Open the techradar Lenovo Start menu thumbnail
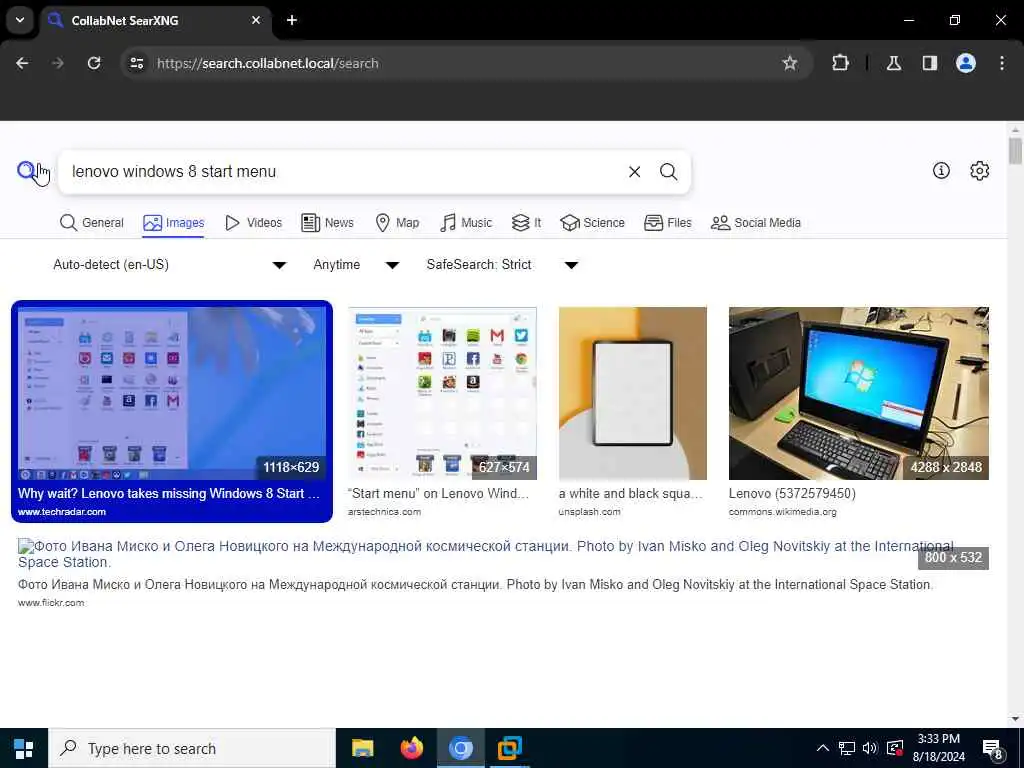Image resolution: width=1024 pixels, height=768 pixels. [172, 393]
